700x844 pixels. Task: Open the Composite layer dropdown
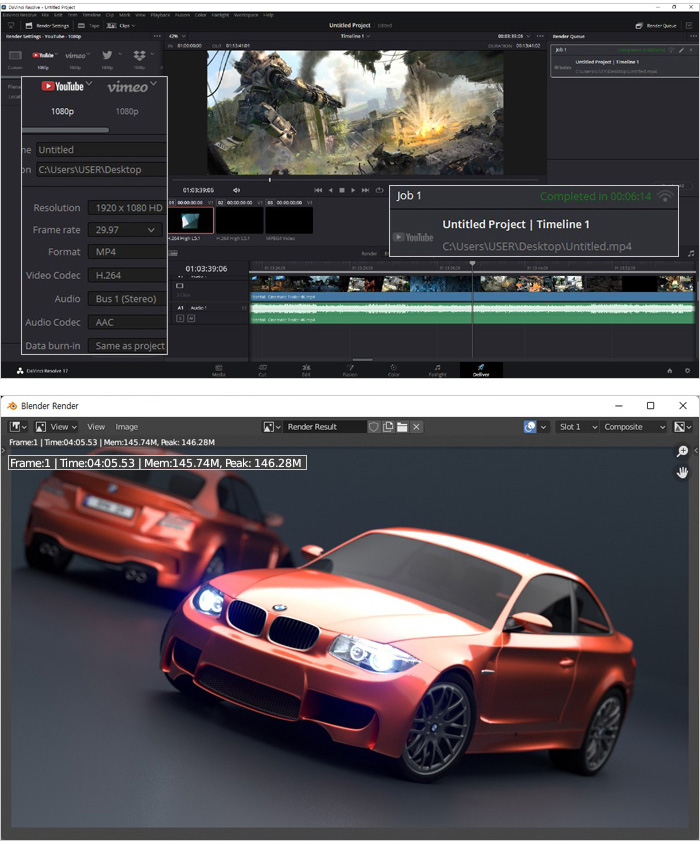634,427
